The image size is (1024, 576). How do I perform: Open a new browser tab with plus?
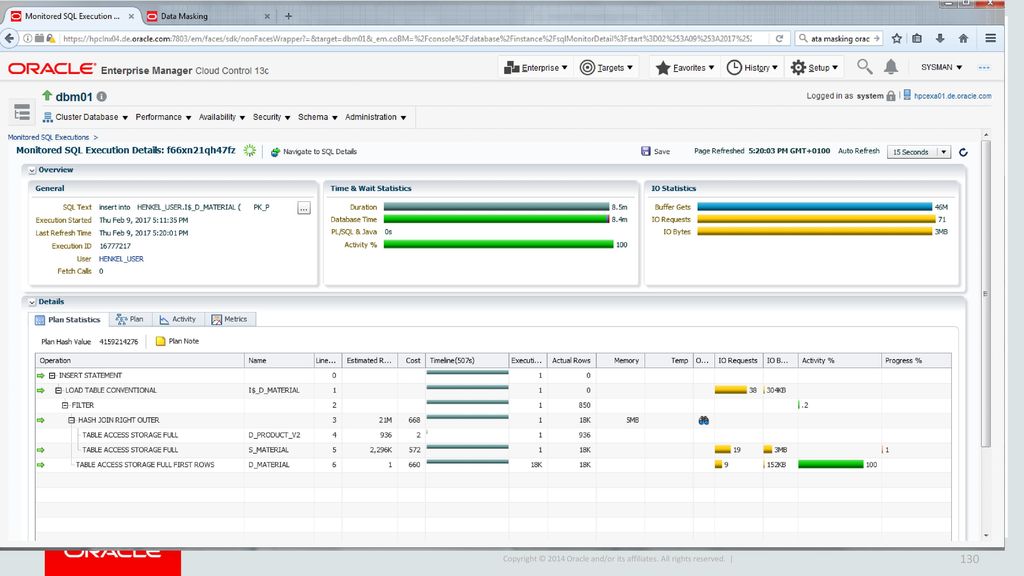click(x=288, y=16)
